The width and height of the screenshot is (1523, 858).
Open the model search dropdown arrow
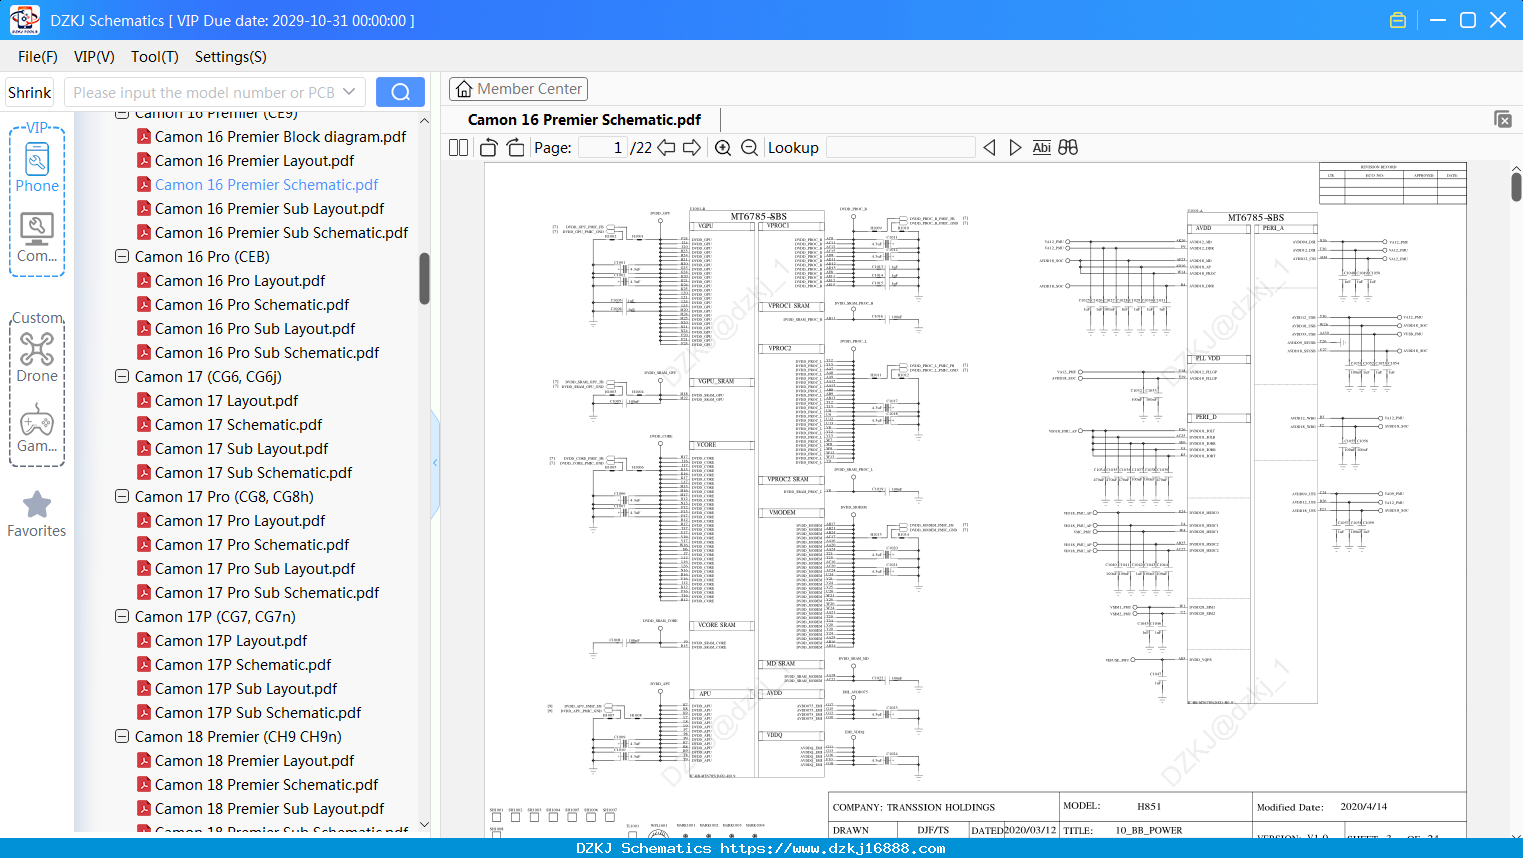click(349, 92)
